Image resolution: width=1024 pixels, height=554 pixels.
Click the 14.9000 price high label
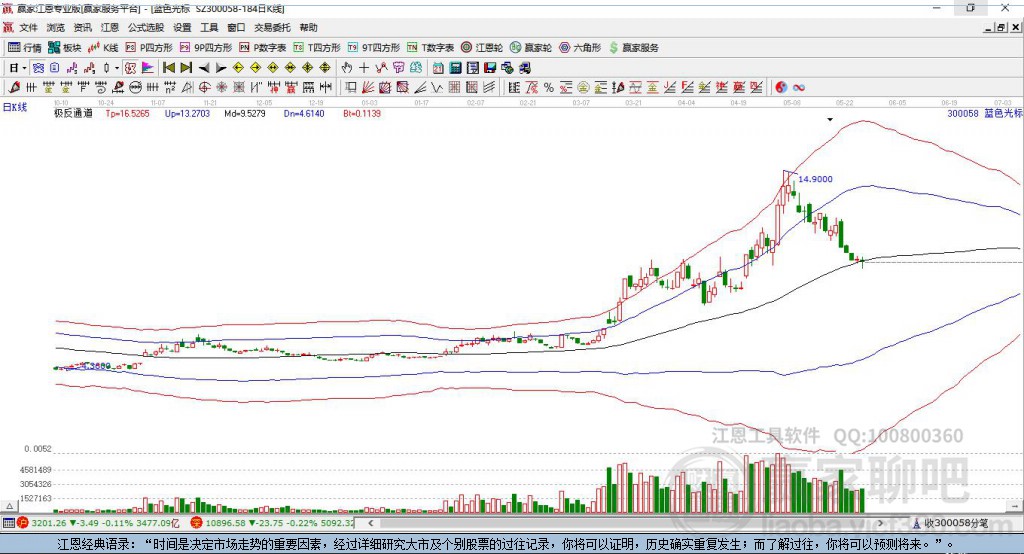[816, 179]
